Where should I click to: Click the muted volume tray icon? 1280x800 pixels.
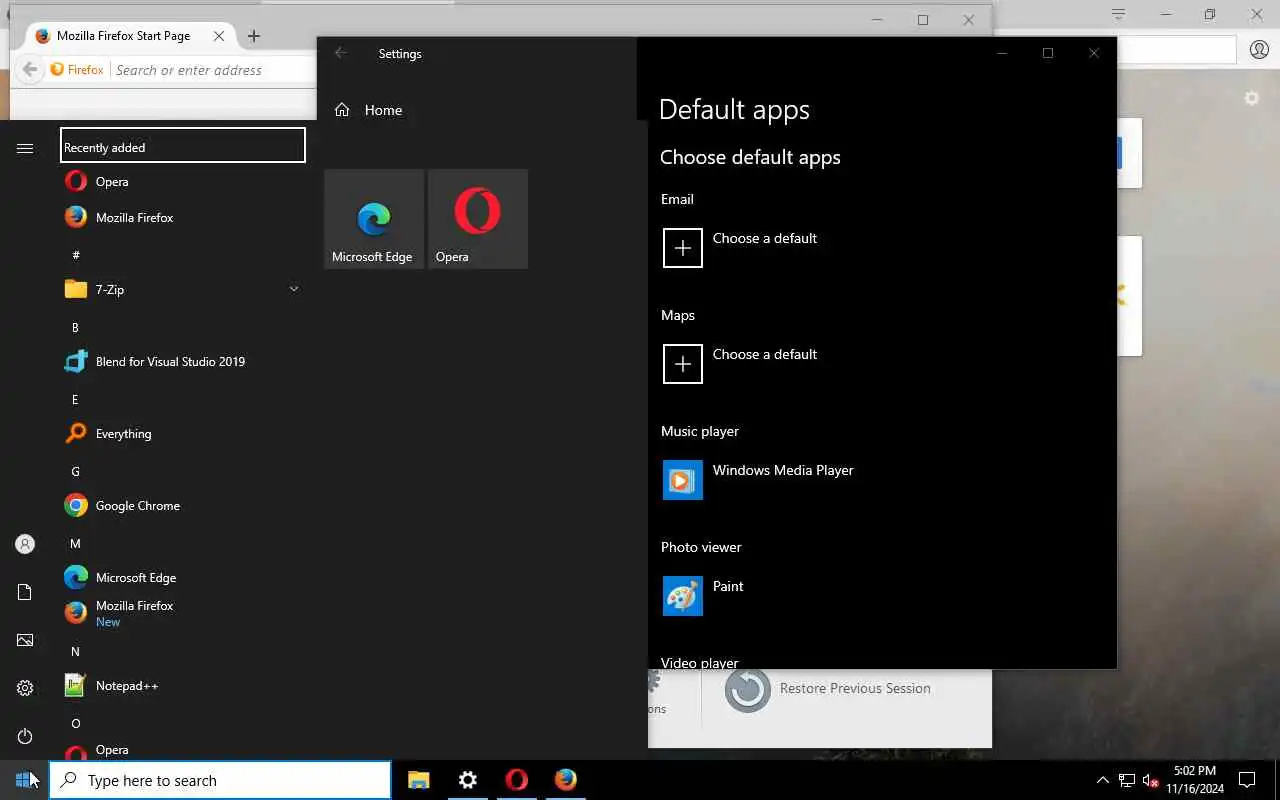pos(1150,780)
